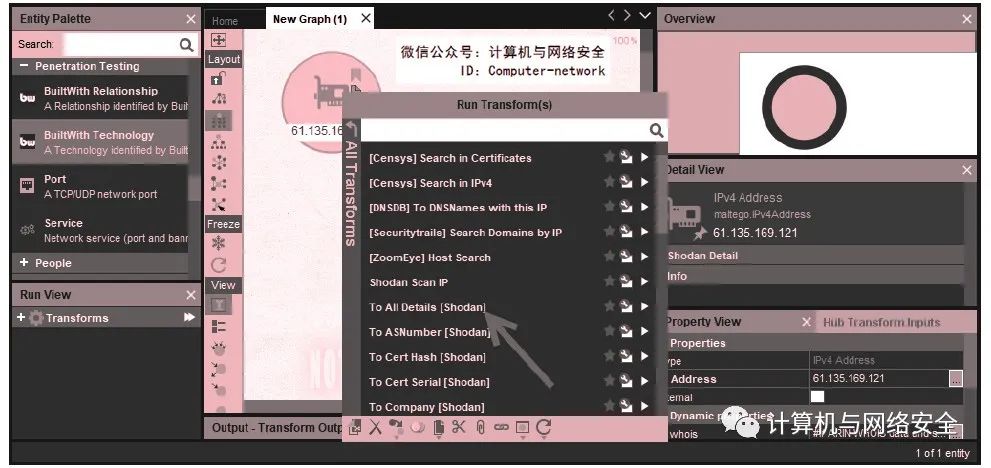Click the scissors cut icon in context toolbar

coord(459,428)
